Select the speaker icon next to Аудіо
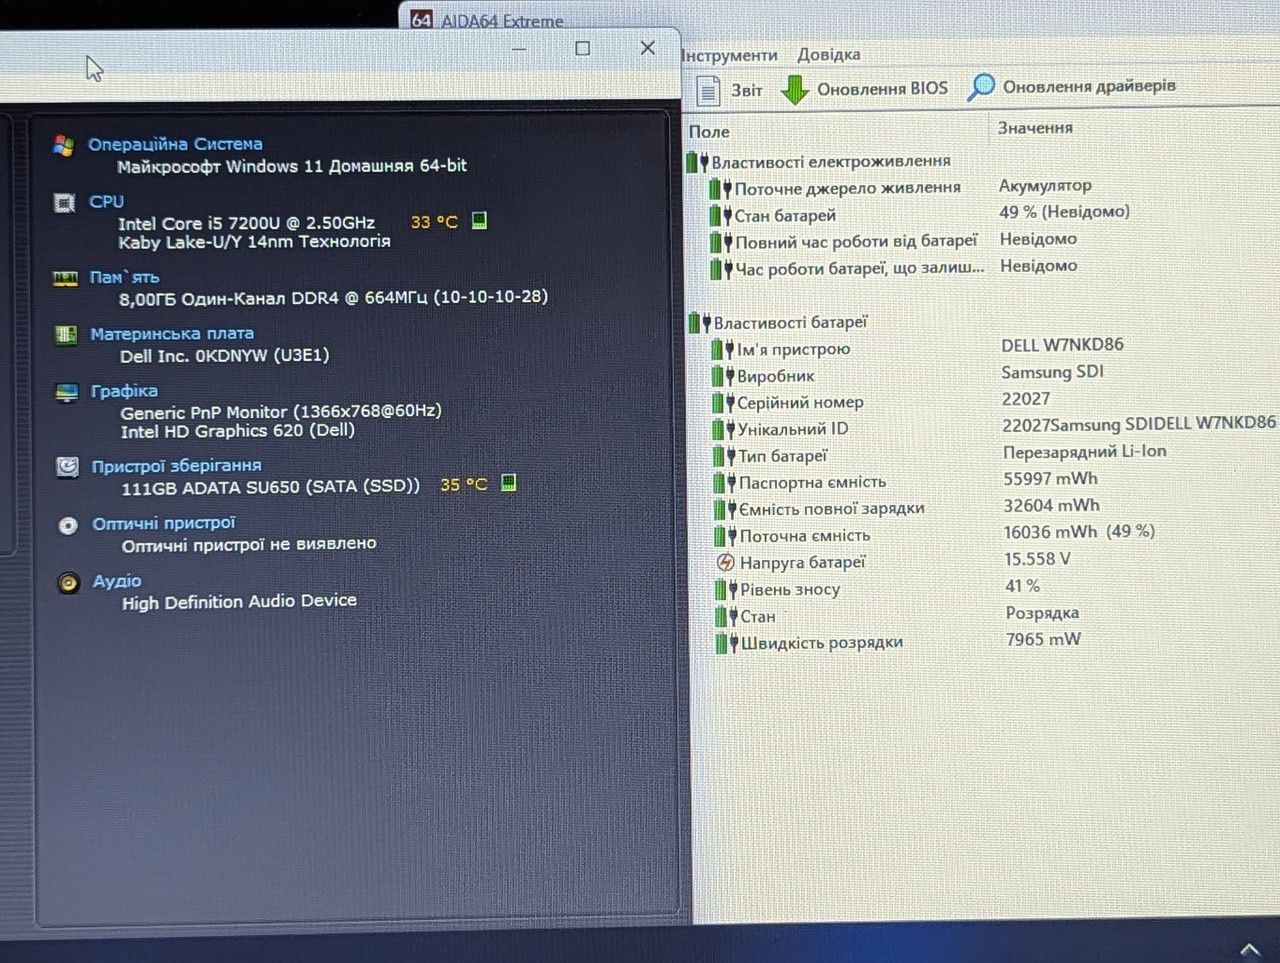Screen dimensions: 1280x963 pos(68,582)
